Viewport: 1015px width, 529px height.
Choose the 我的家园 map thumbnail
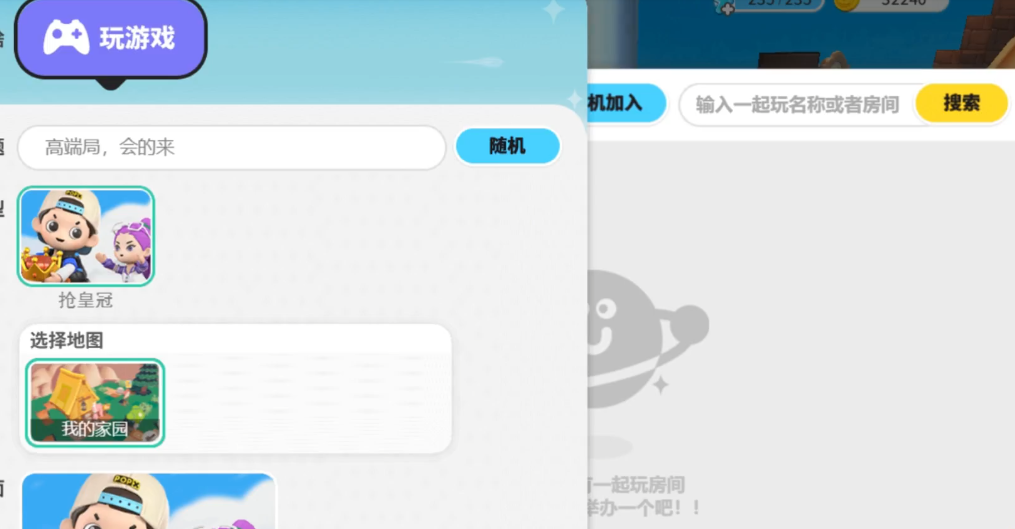pos(95,403)
